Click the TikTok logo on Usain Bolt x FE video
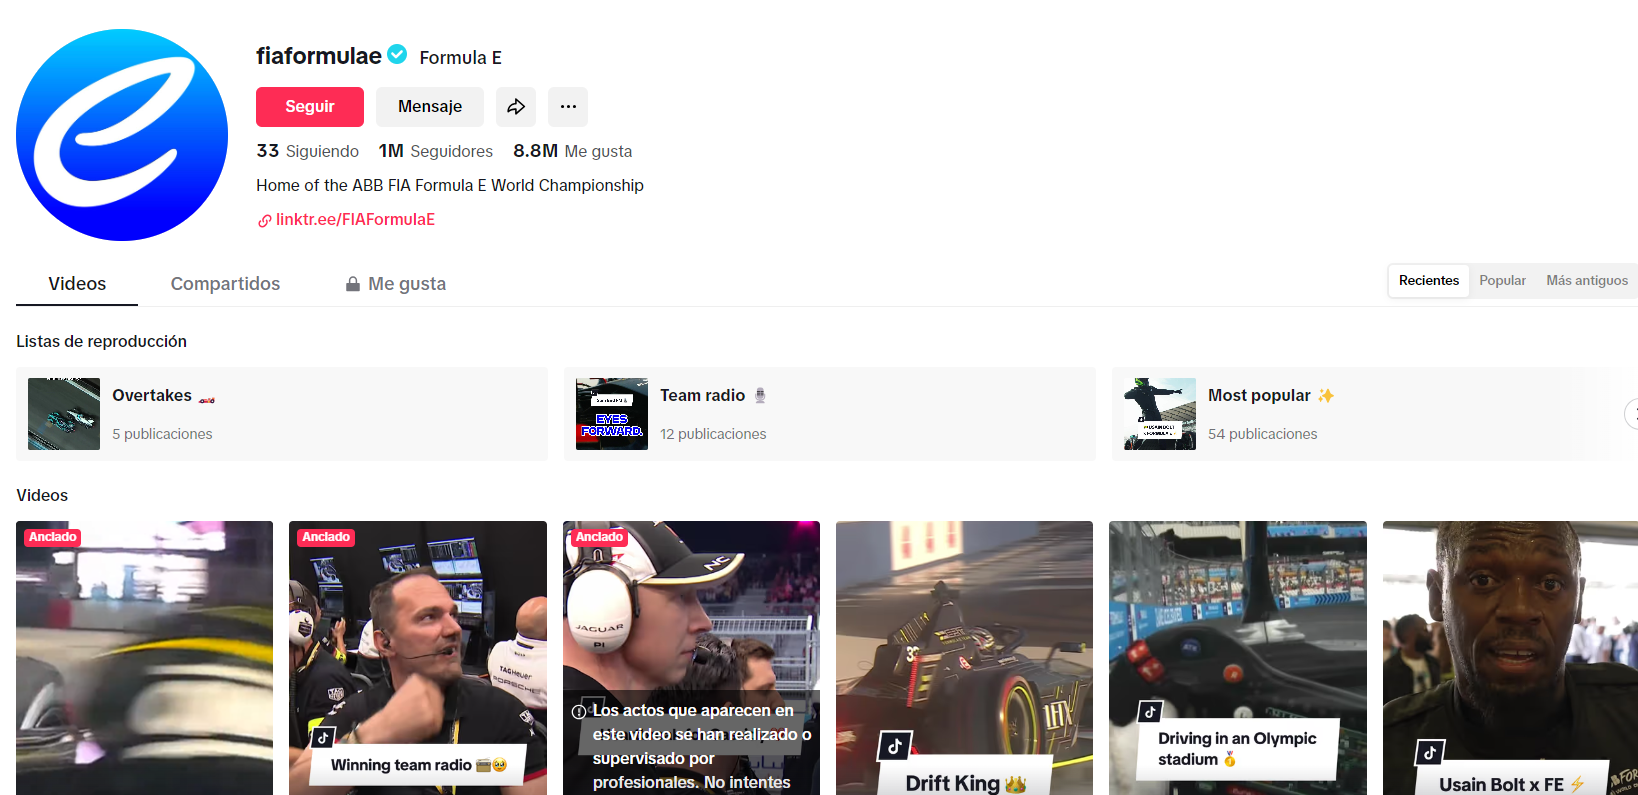 click(x=1429, y=752)
